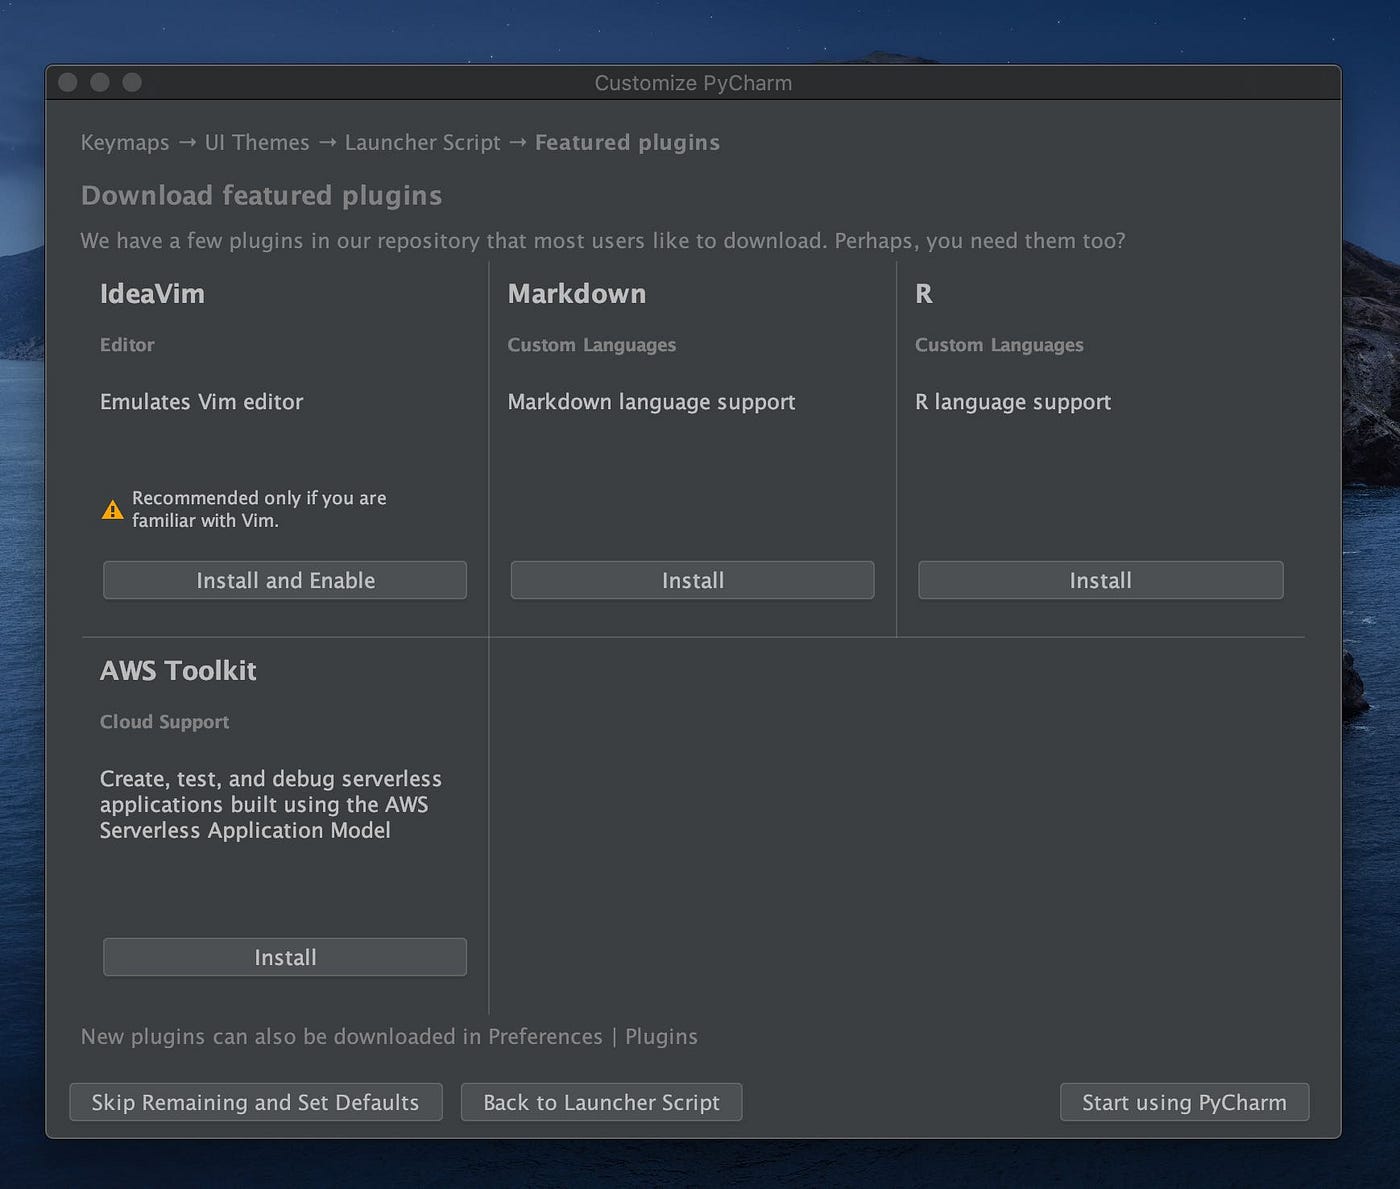
Task: Install the Markdown plugin
Action: click(692, 580)
